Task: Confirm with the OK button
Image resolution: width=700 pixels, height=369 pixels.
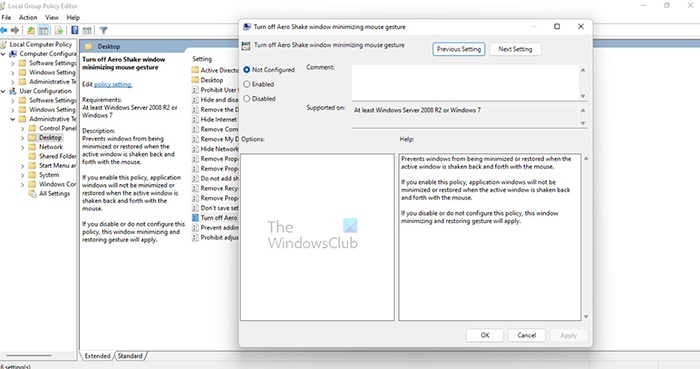Action: [x=485, y=335]
